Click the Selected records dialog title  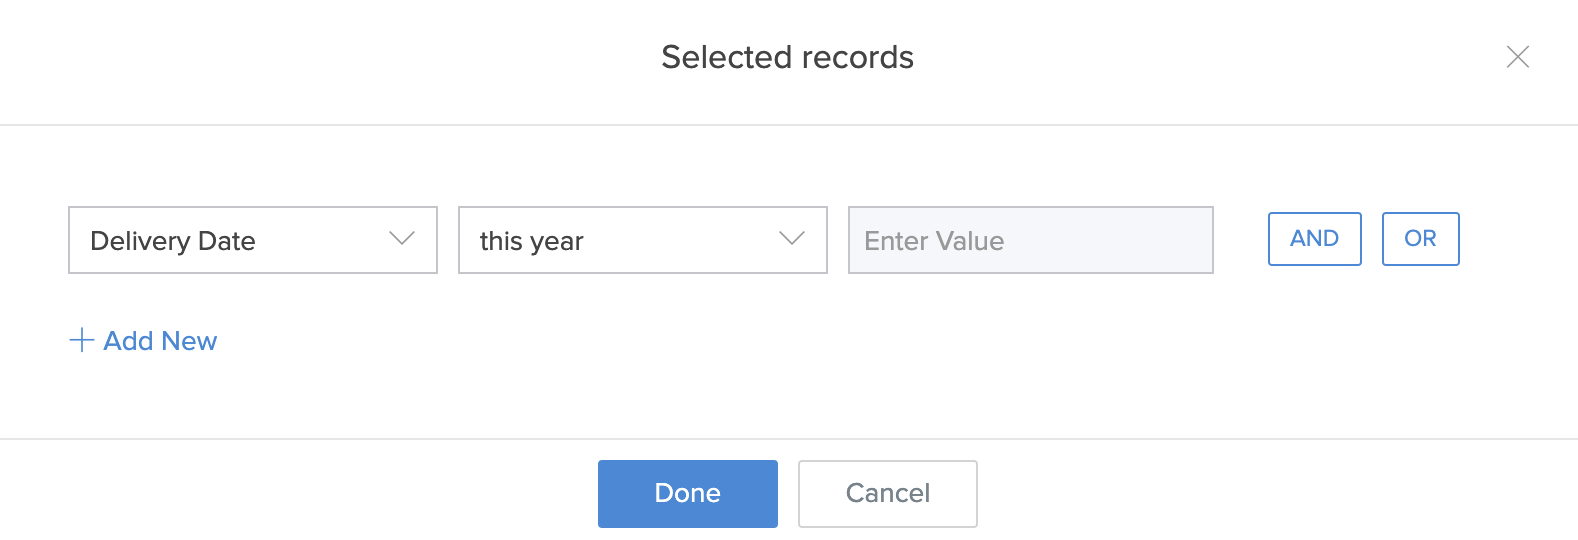pyautogui.click(x=787, y=57)
